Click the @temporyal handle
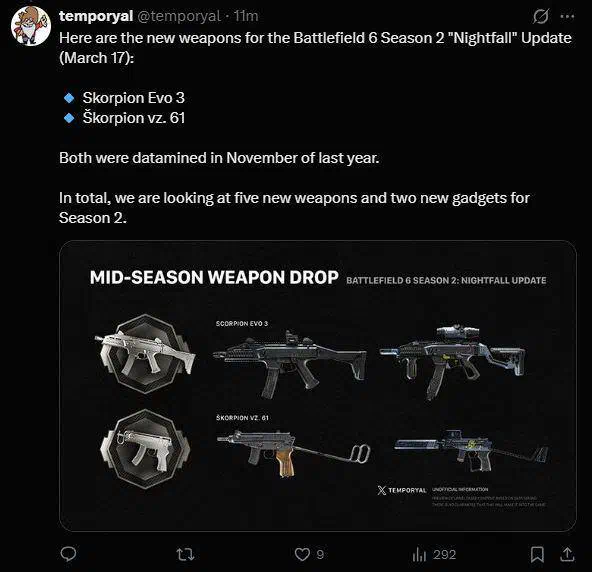This screenshot has height=572, width=592. pyautogui.click(x=179, y=16)
